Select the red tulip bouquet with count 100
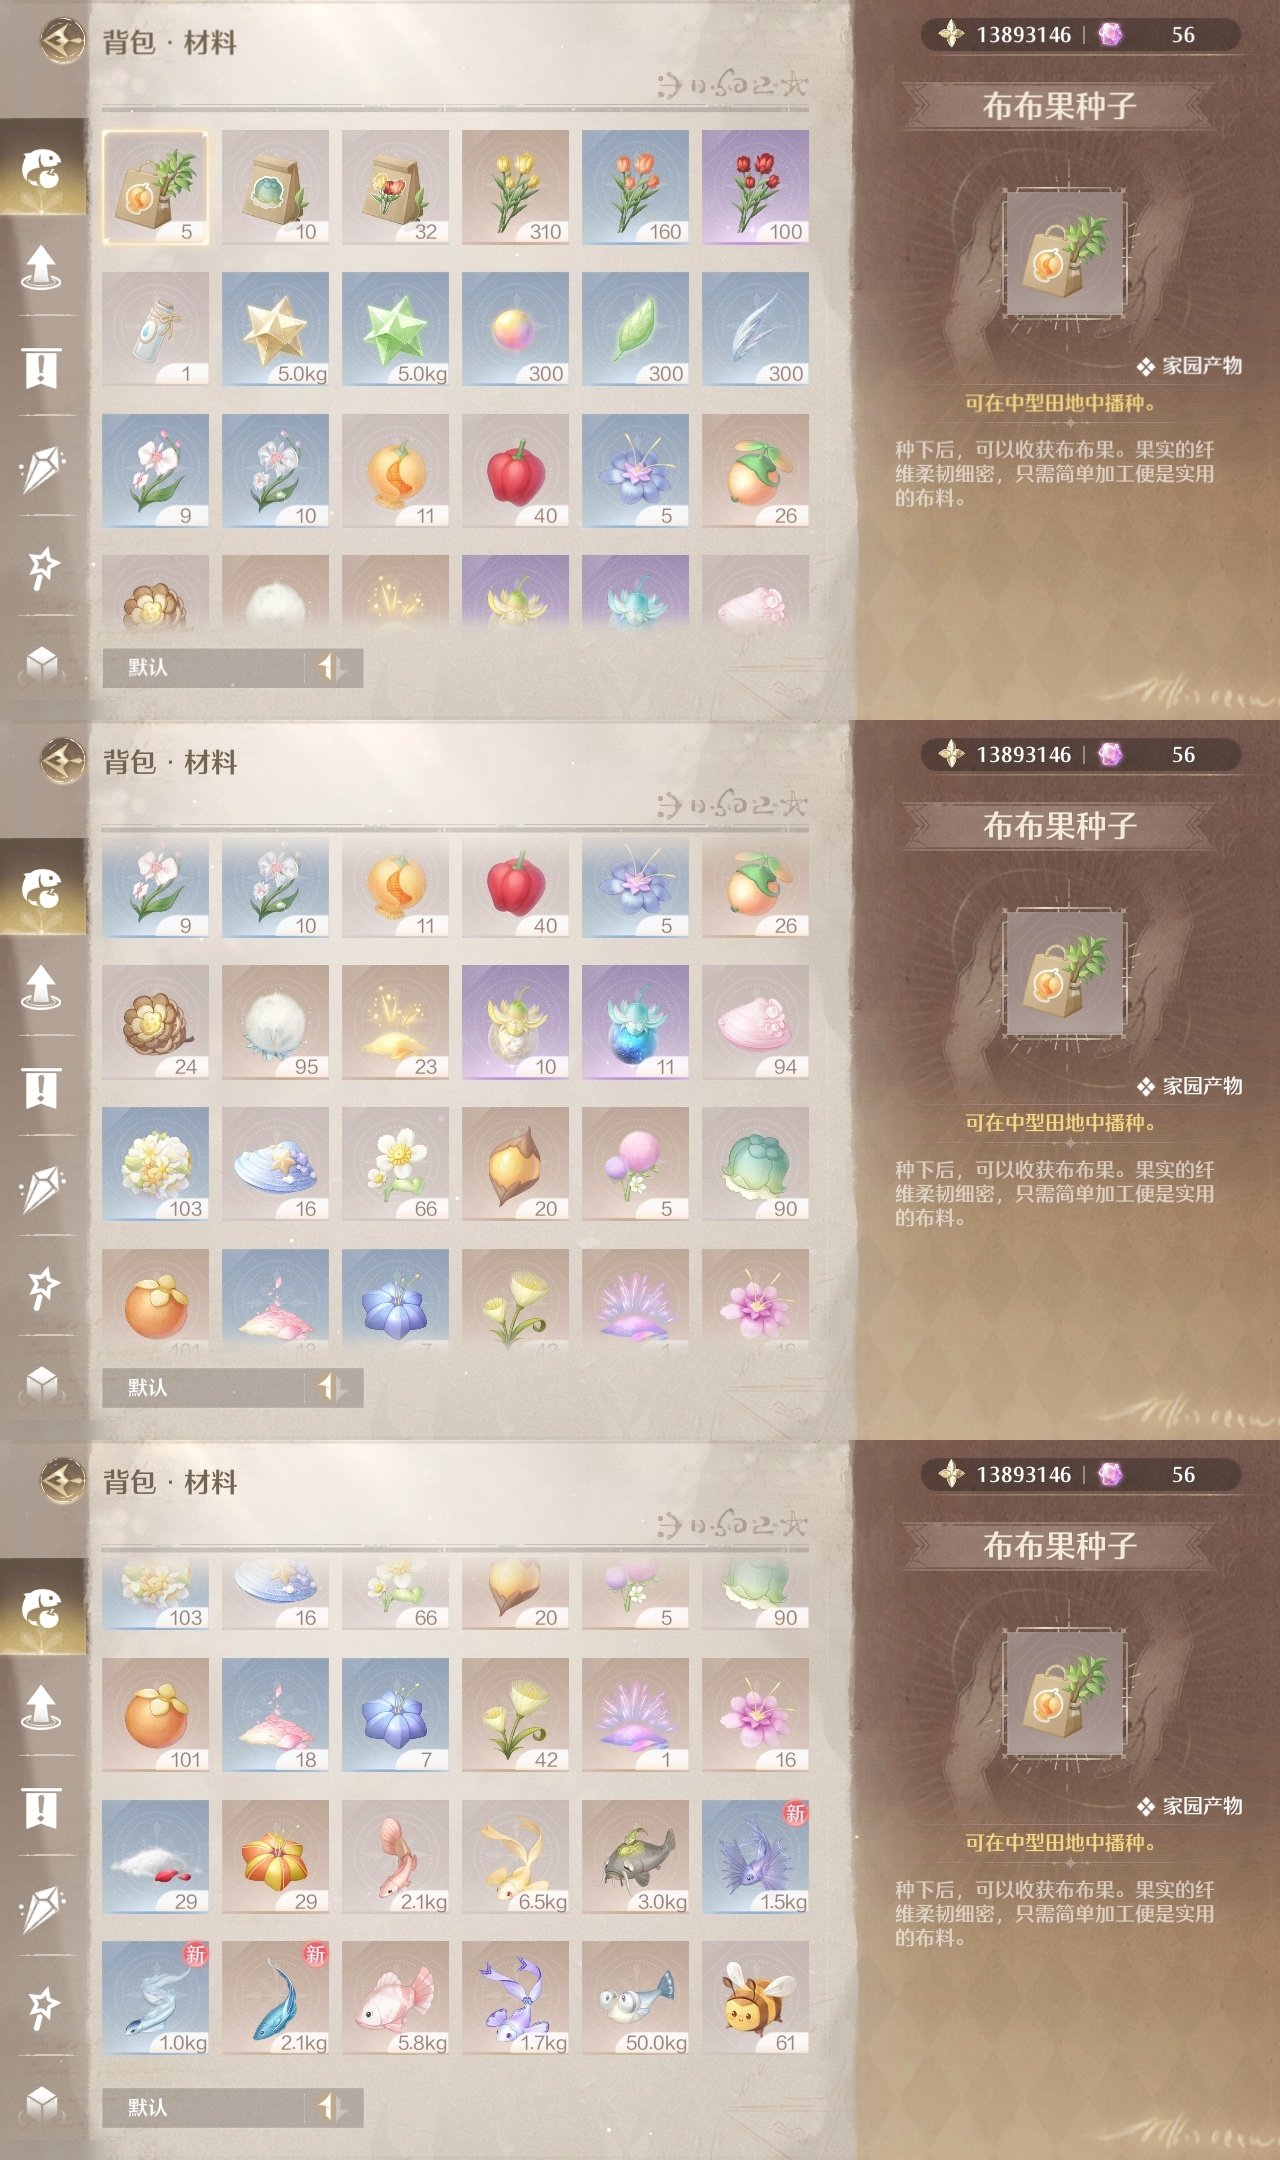The image size is (1280, 2160). [x=755, y=187]
